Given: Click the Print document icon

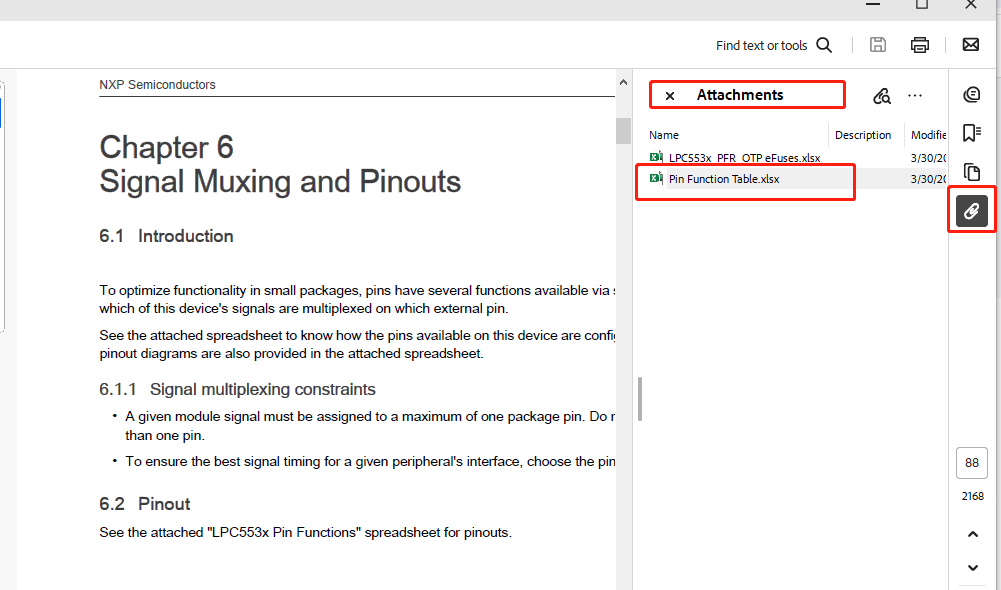Looking at the screenshot, I should pyautogui.click(x=919, y=44).
